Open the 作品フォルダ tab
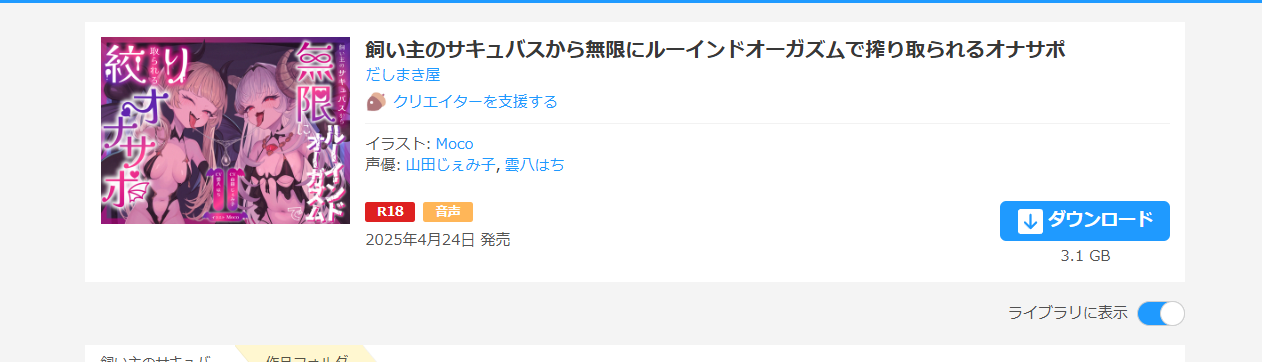 coord(307,357)
